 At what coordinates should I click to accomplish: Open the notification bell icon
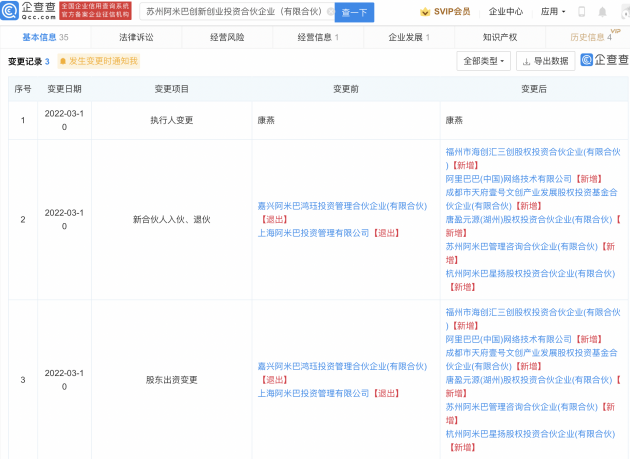(602, 12)
